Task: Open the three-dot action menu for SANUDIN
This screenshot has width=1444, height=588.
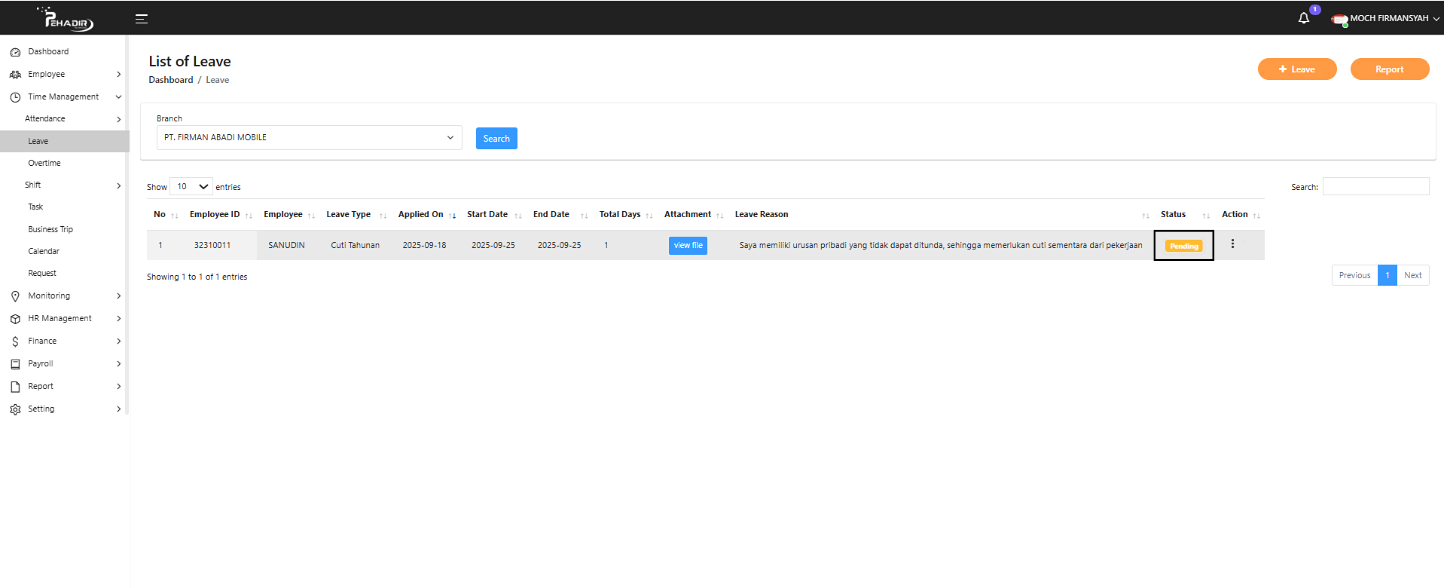Action: point(1232,244)
